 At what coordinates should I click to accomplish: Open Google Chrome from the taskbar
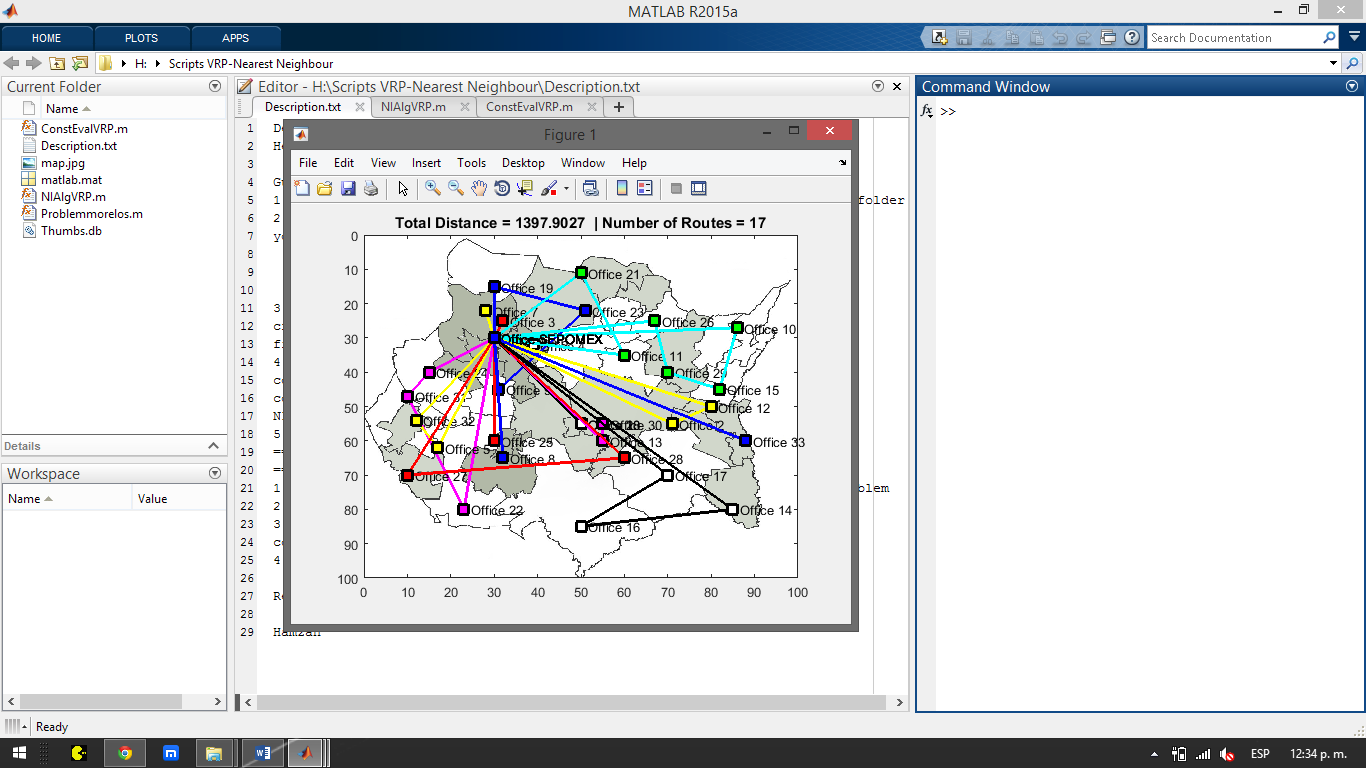click(125, 753)
